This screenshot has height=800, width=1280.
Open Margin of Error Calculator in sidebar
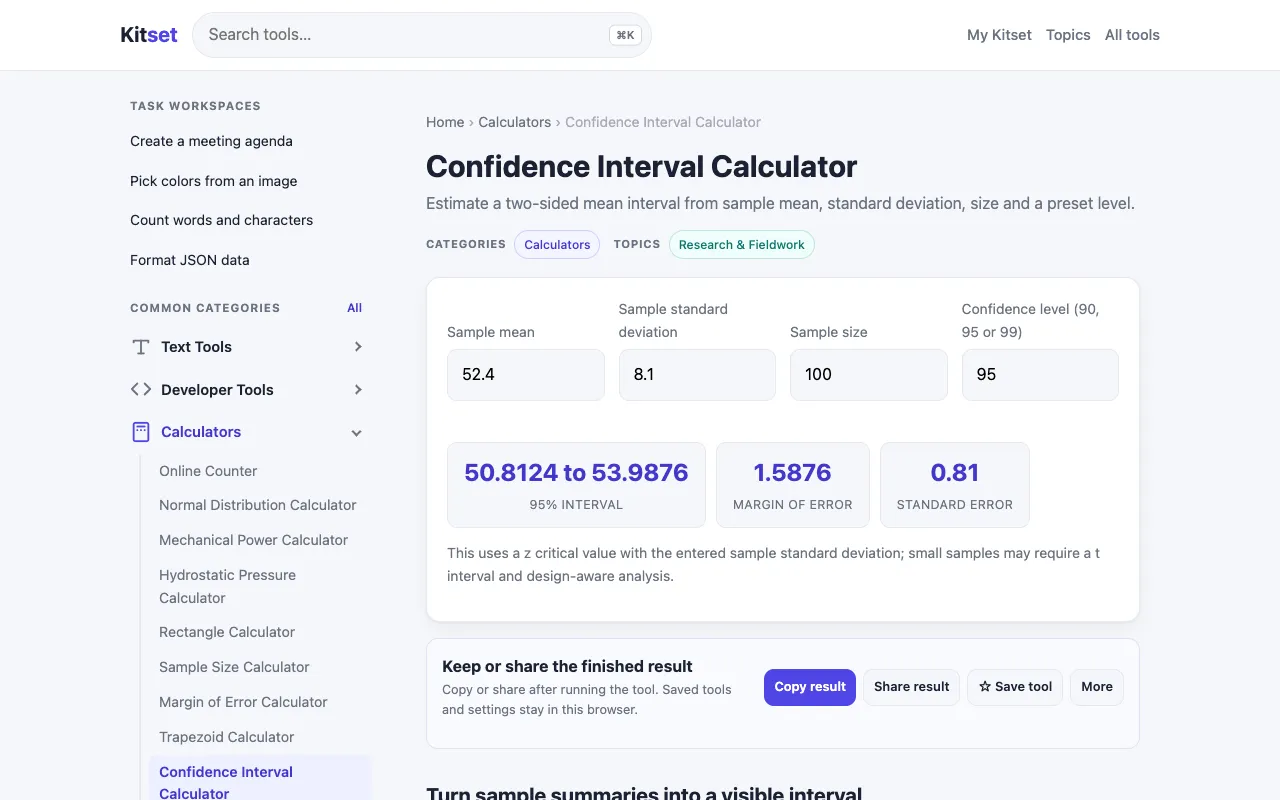(243, 702)
